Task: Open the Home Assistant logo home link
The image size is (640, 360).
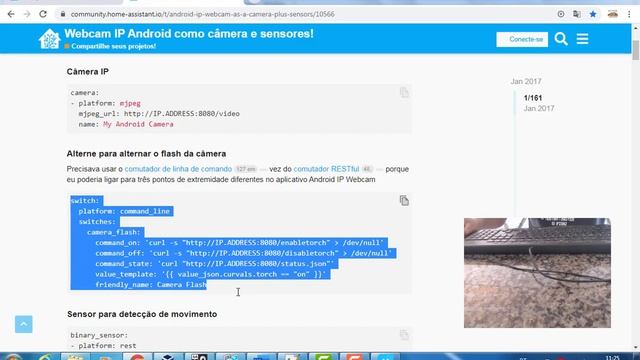Action: tap(49, 39)
